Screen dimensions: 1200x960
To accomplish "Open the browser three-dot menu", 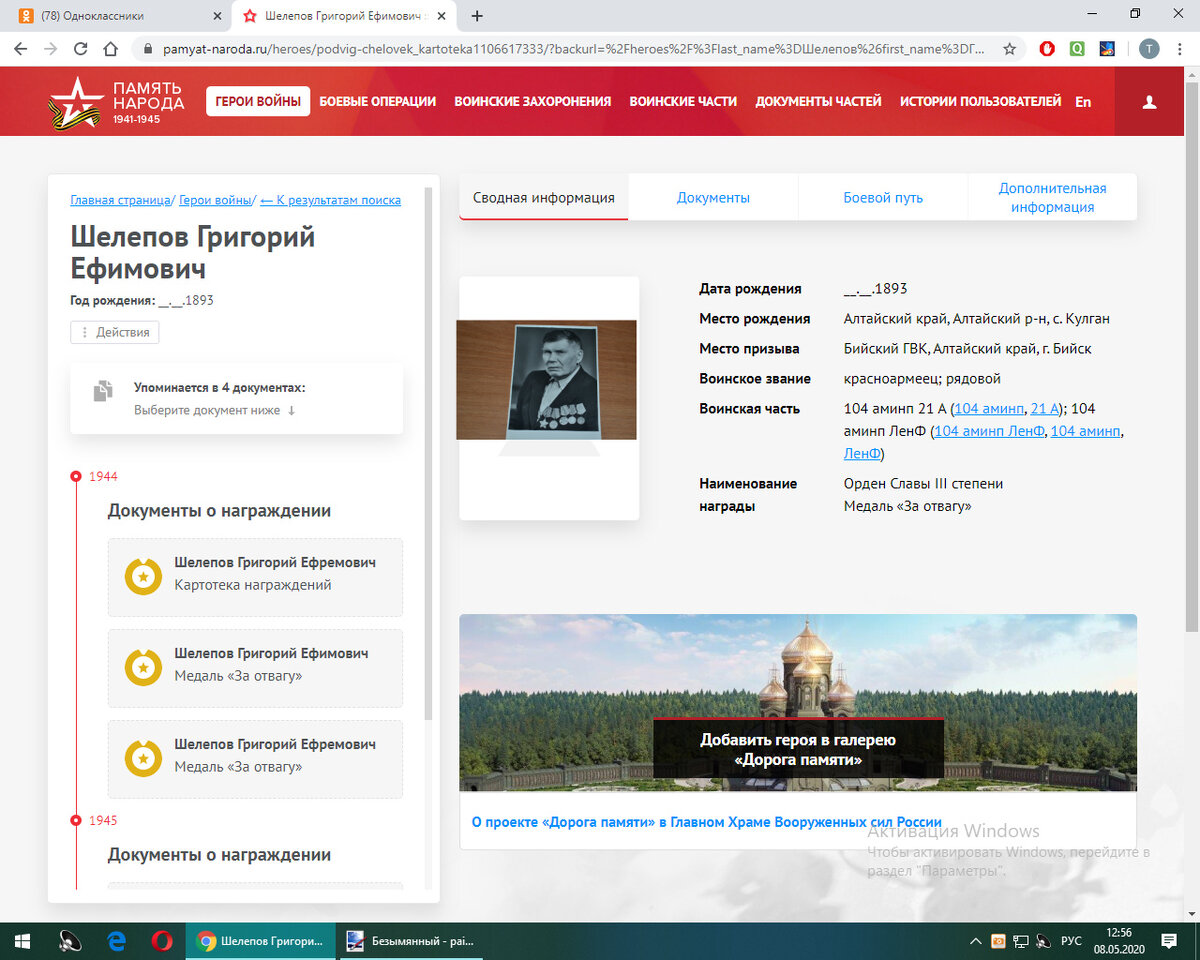I will point(1180,47).
